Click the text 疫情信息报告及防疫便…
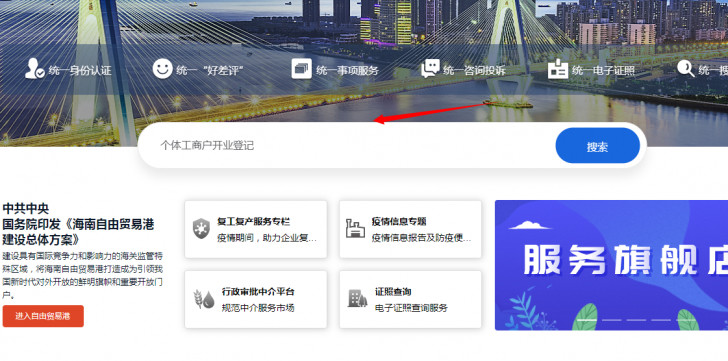The width and height of the screenshot is (728, 361). click(x=422, y=239)
